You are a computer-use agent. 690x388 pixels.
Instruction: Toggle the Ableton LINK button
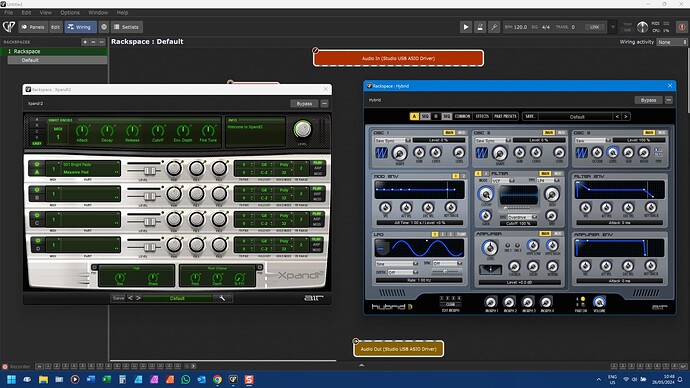(595, 27)
